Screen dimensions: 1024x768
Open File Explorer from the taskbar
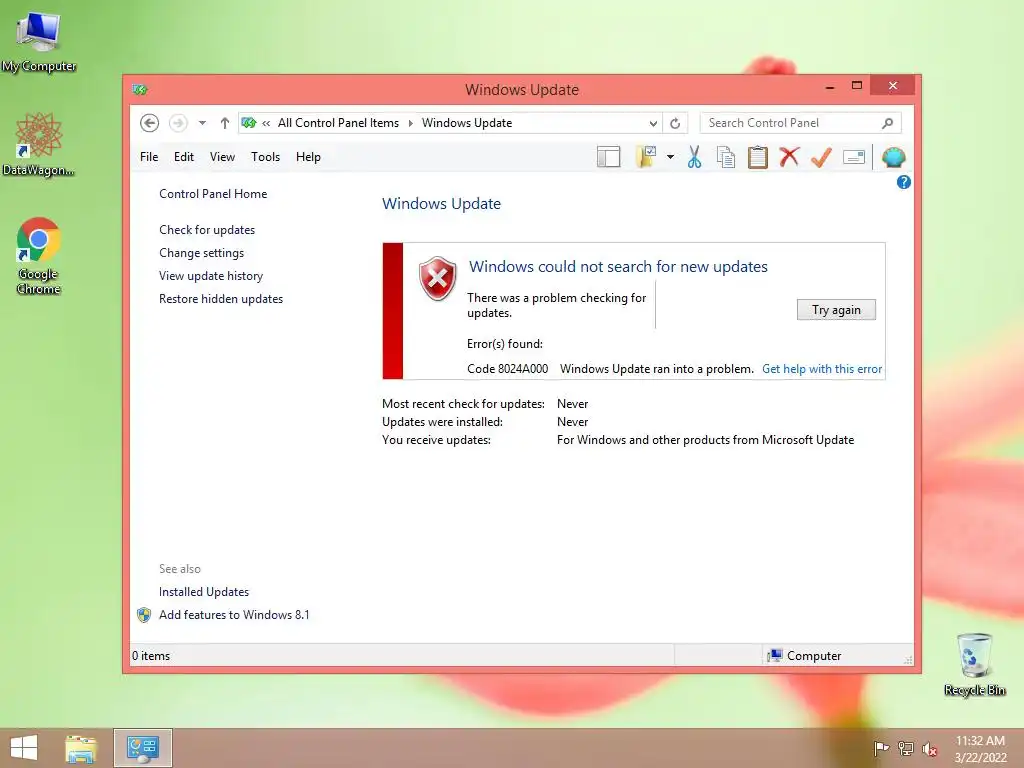tap(81, 748)
